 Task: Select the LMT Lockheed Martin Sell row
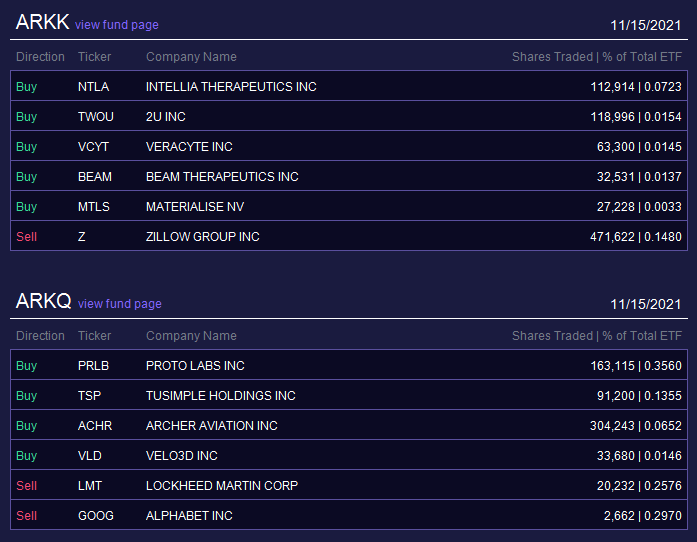349,486
